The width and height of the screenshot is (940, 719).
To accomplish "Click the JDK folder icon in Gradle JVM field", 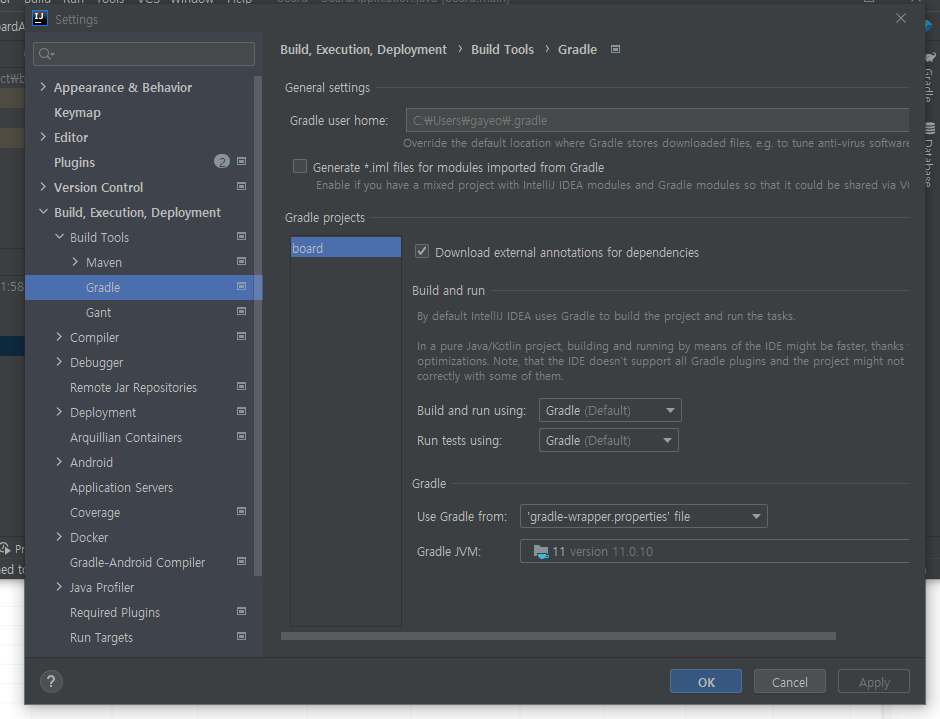I will pos(541,551).
